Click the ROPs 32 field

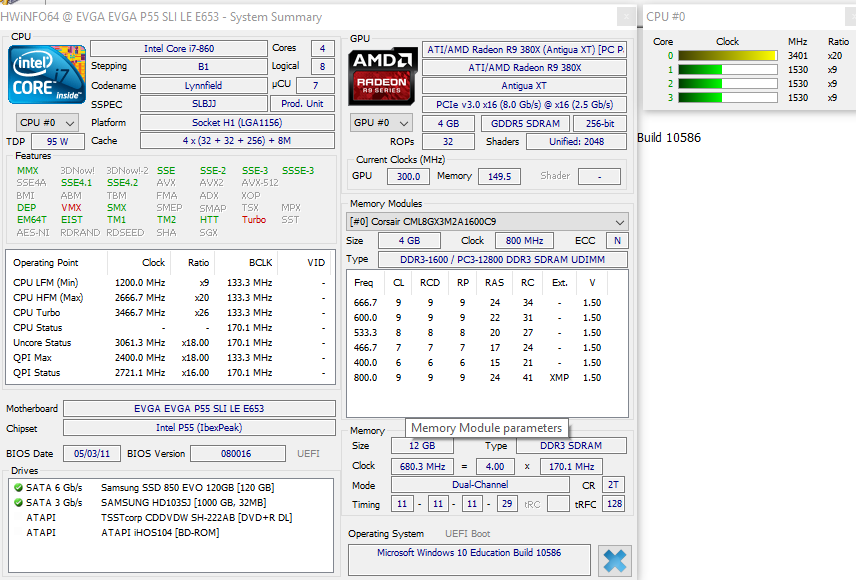click(448, 141)
